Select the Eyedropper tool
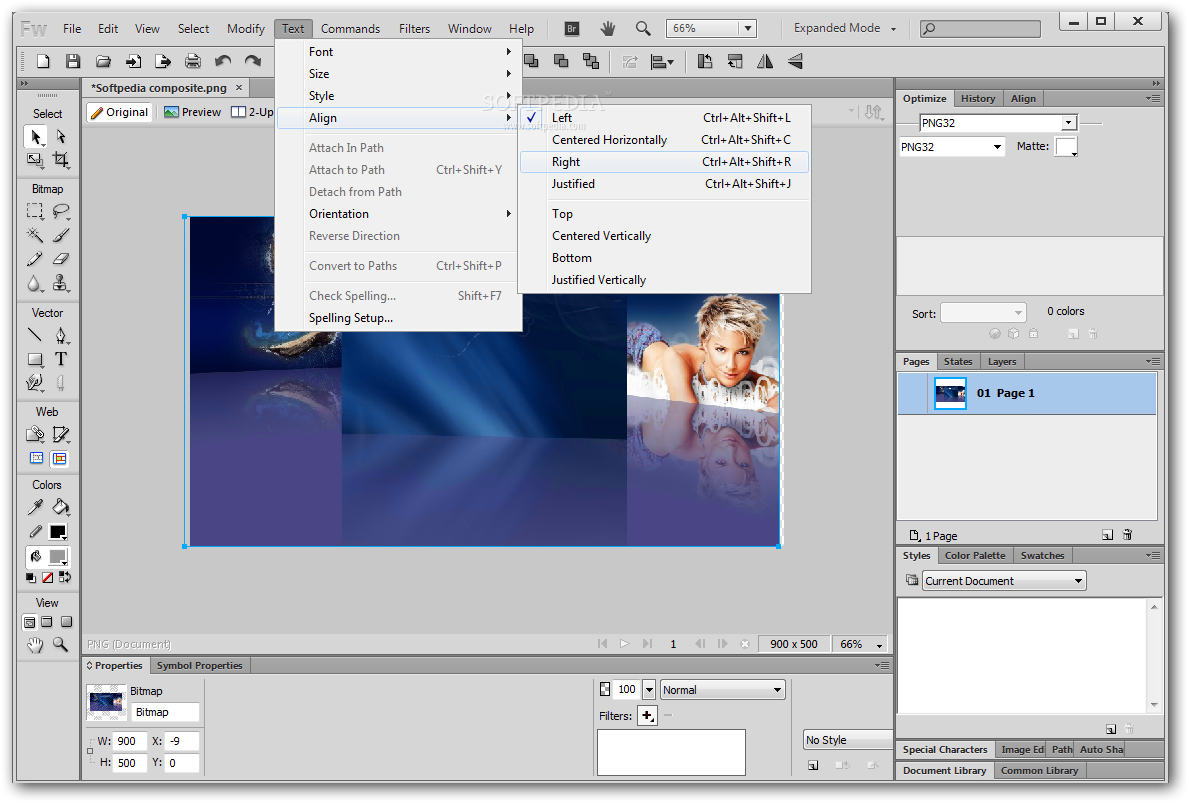The width and height of the screenshot is (1189, 803). 35,507
